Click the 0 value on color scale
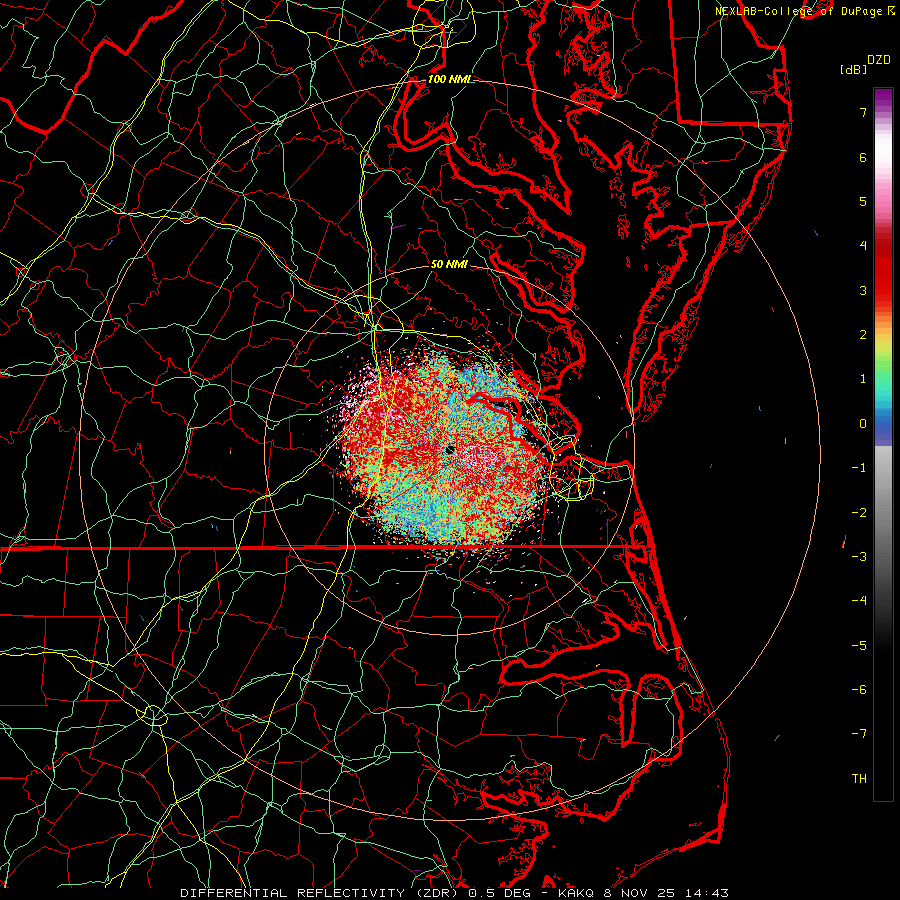Viewport: 900px width, 900px height. [863, 424]
